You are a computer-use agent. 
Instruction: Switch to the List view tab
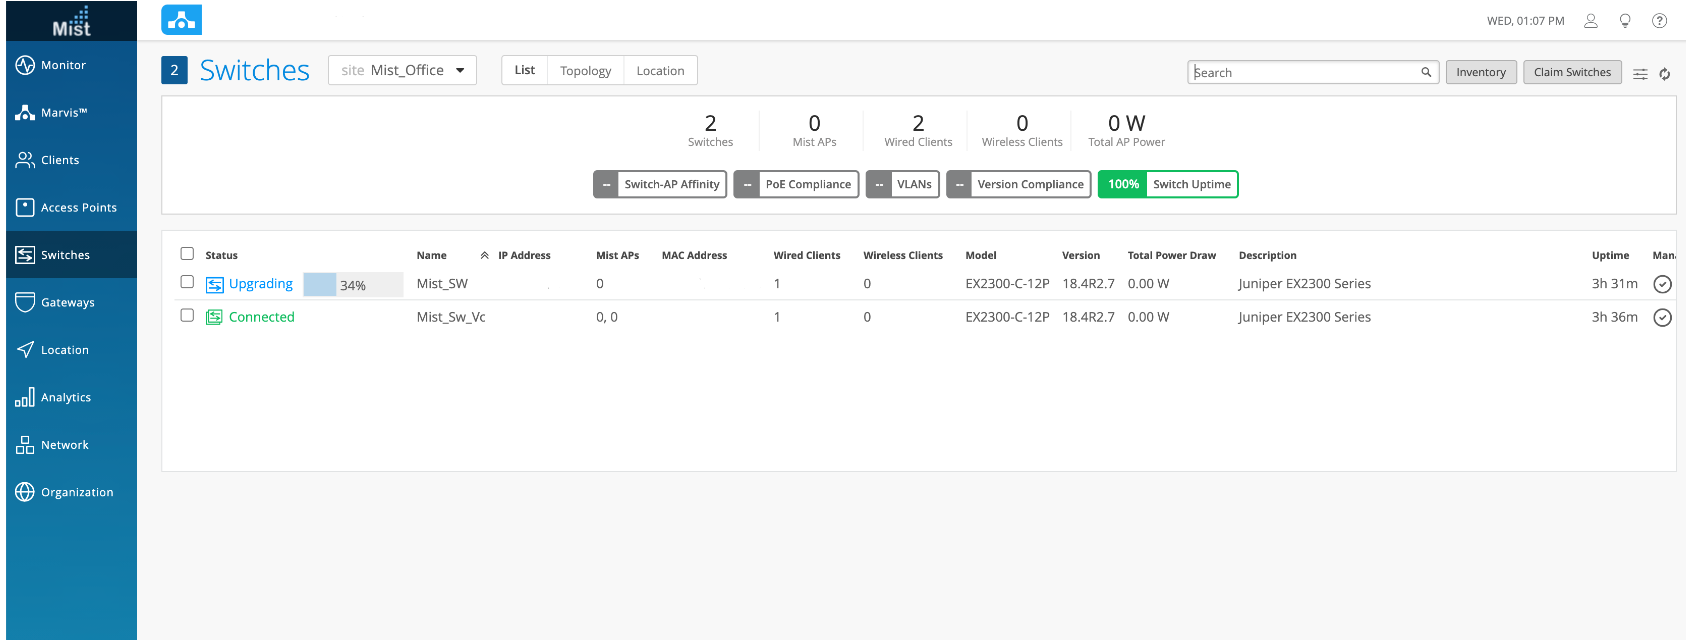pyautogui.click(x=524, y=70)
